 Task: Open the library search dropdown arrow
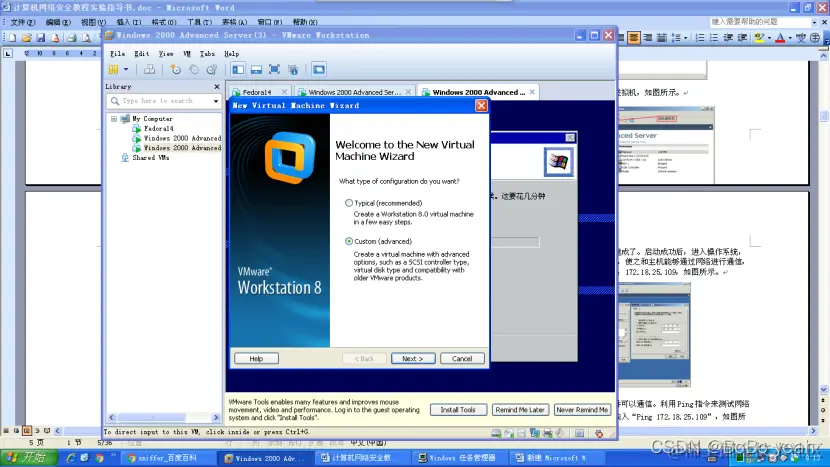pos(215,101)
